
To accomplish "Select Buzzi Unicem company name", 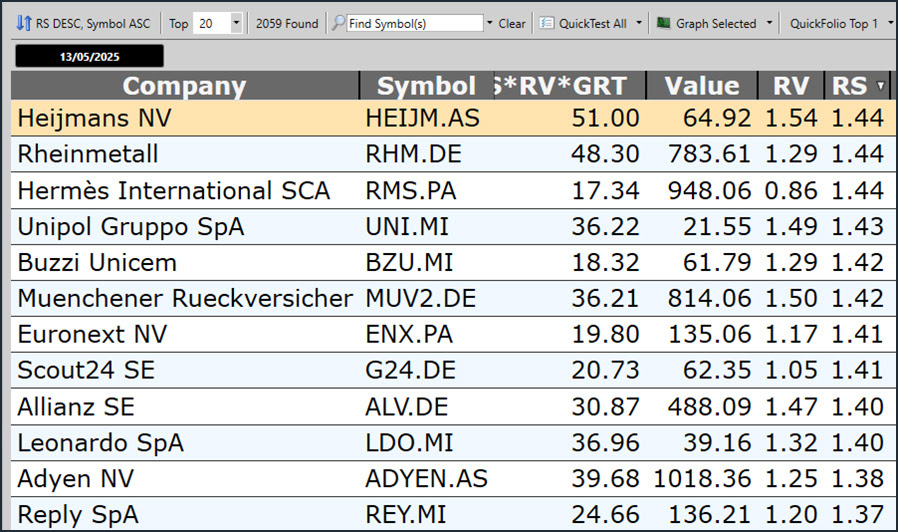I will point(97,262).
